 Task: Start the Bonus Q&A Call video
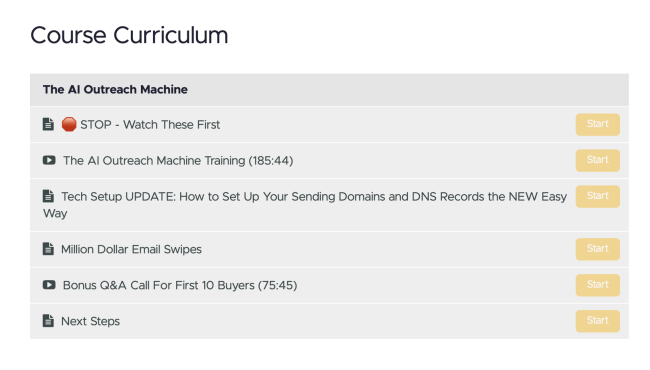[597, 285]
